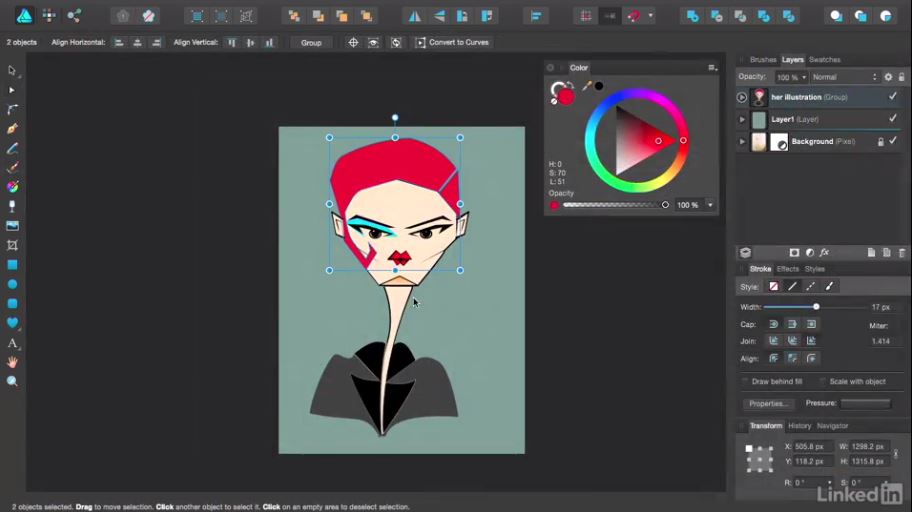Screen dimensions: 912x512
Task: Click the transform anchor point selector
Action: (x=760, y=458)
